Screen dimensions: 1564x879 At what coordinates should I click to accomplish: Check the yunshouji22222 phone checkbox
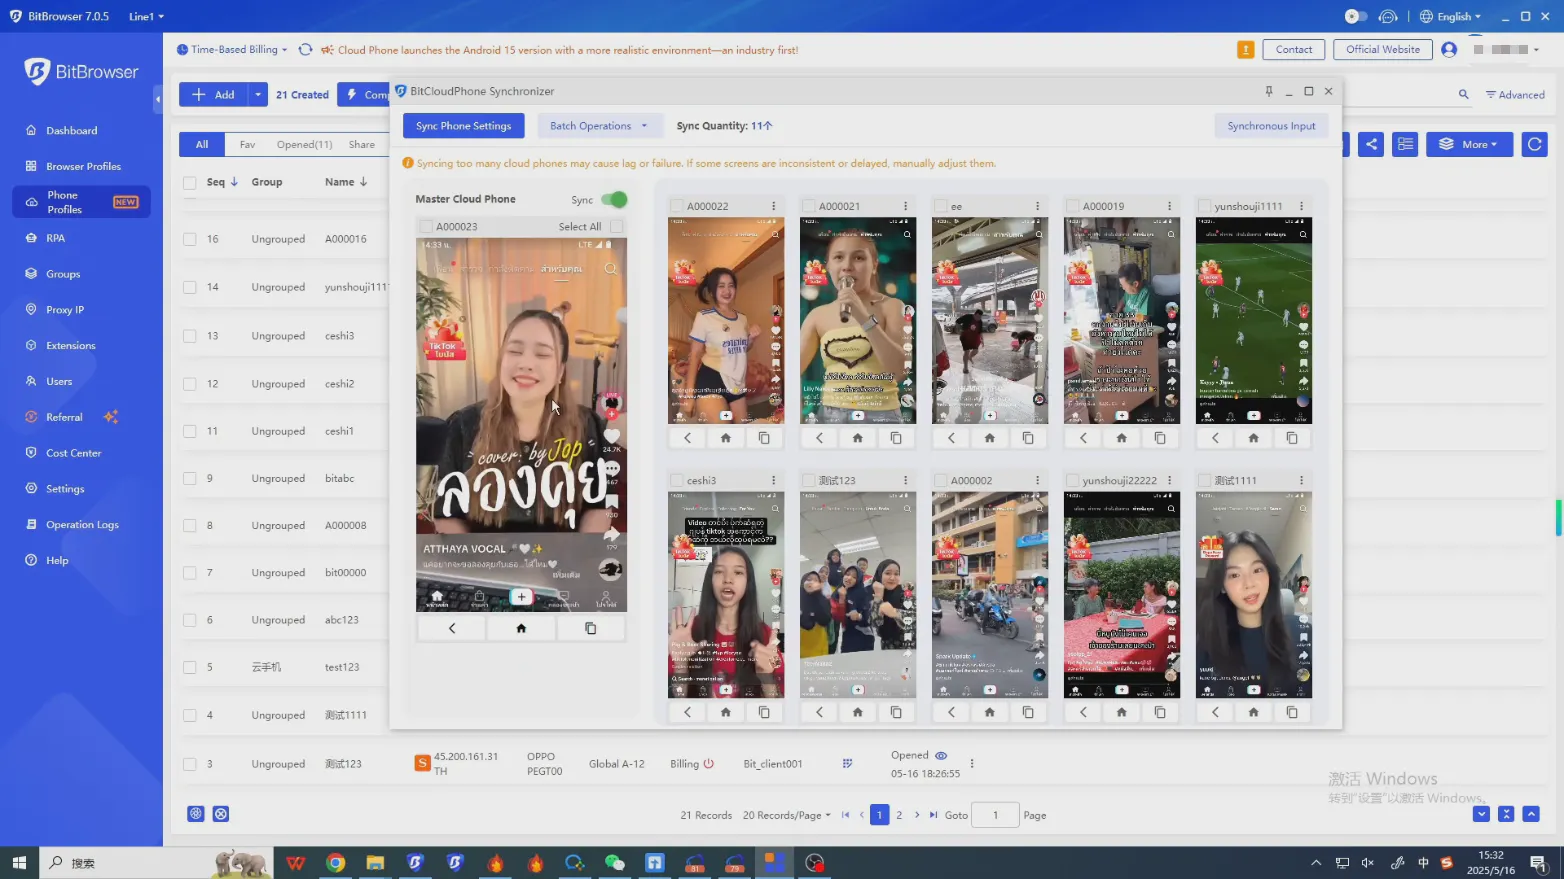click(x=1073, y=480)
